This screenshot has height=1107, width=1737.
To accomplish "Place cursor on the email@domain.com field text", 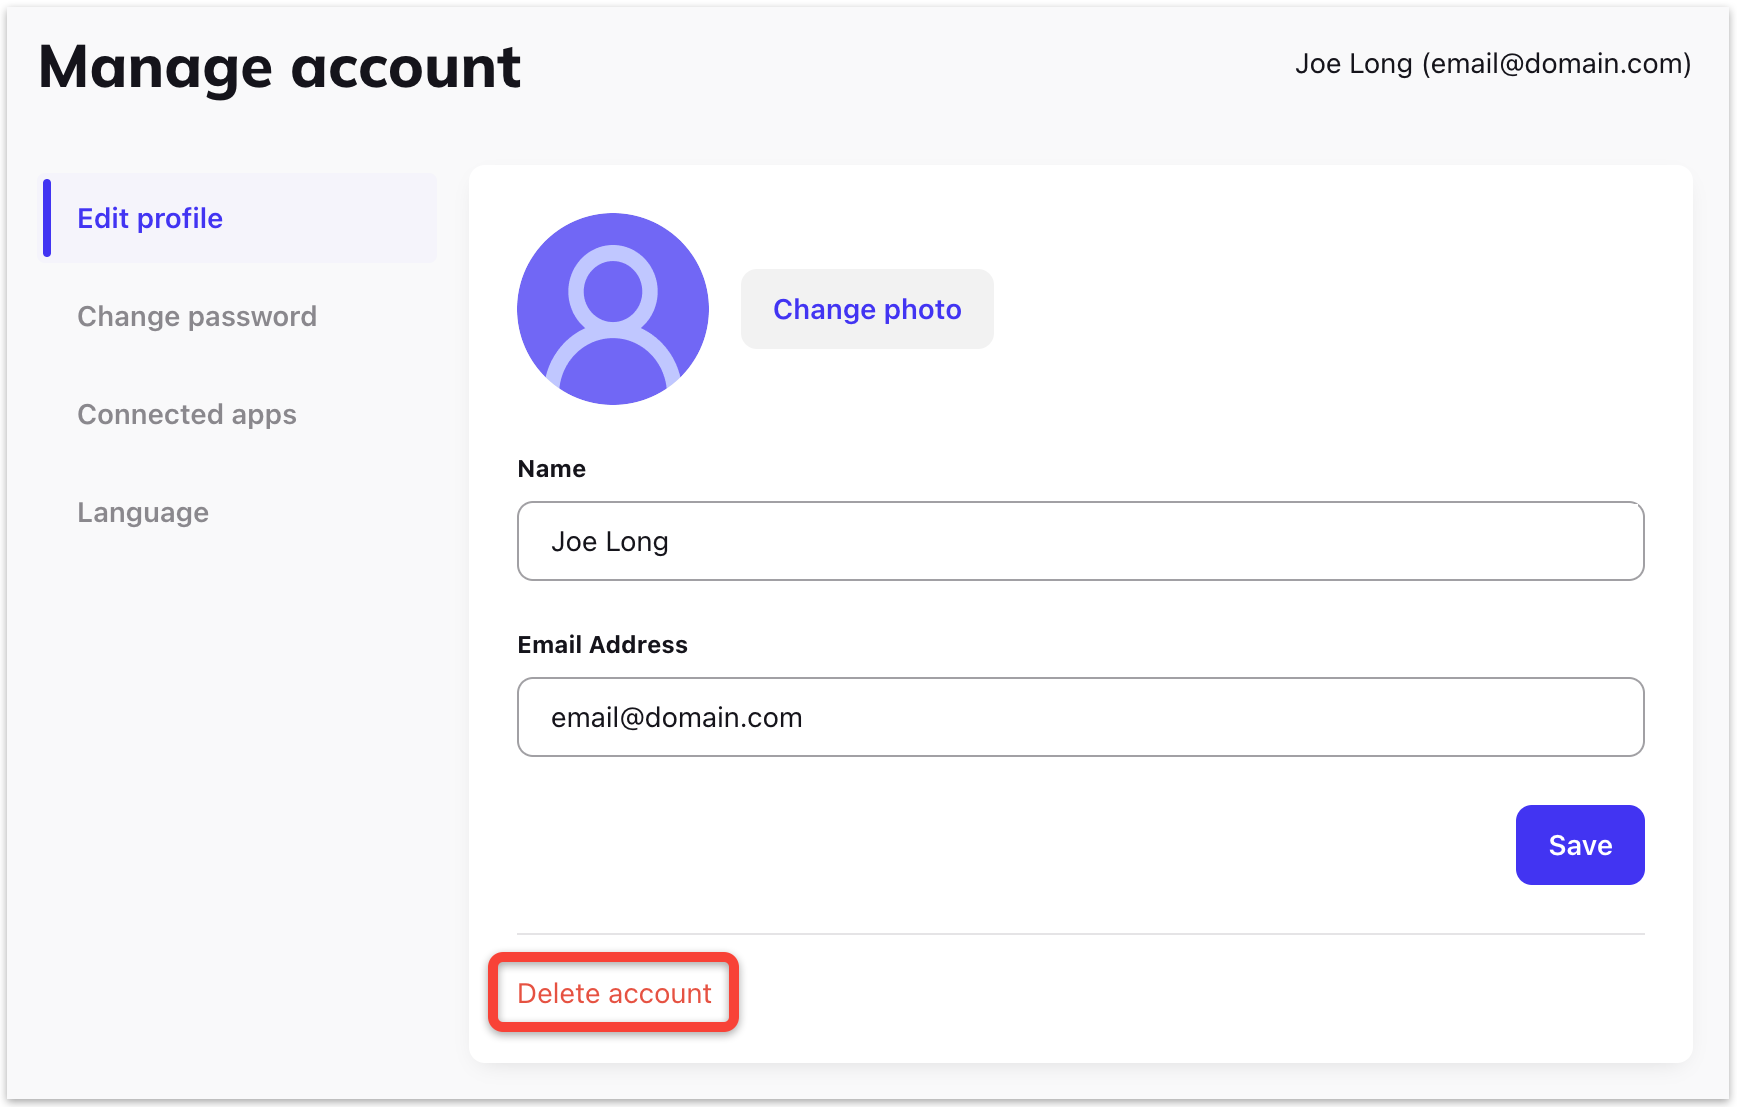I will [676, 718].
